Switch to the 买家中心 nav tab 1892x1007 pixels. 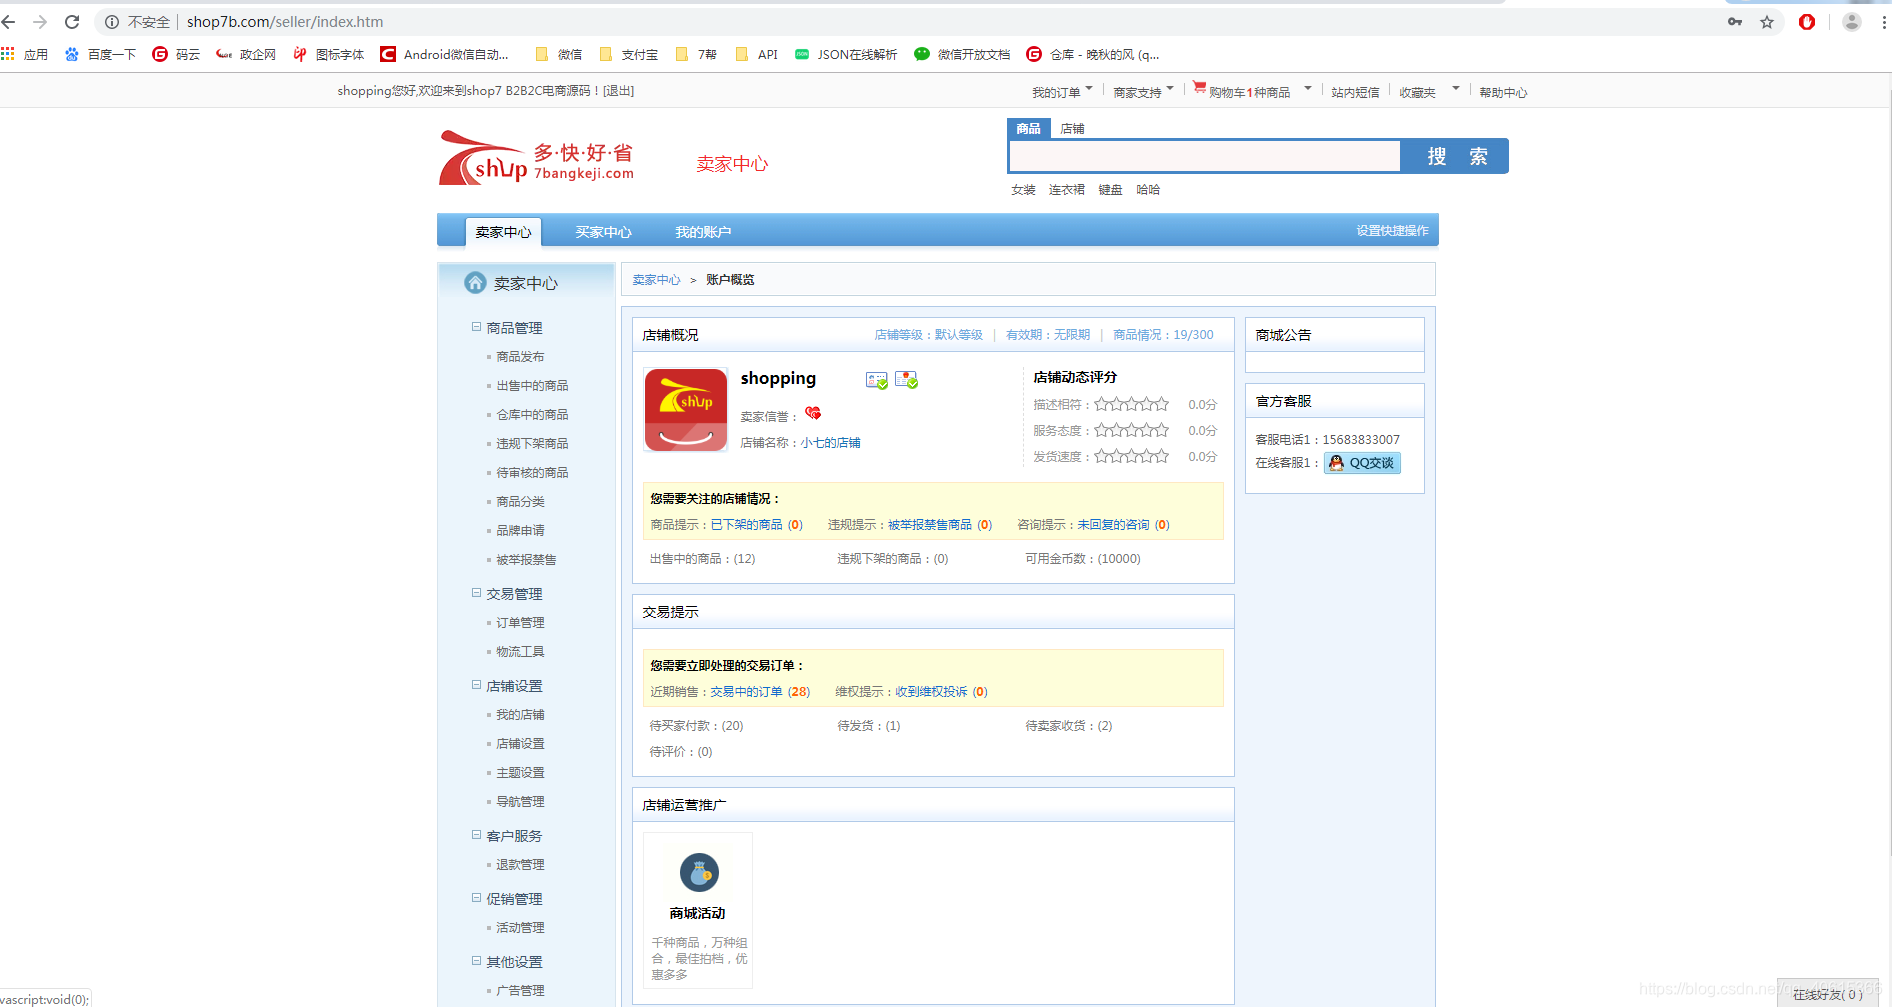[603, 232]
